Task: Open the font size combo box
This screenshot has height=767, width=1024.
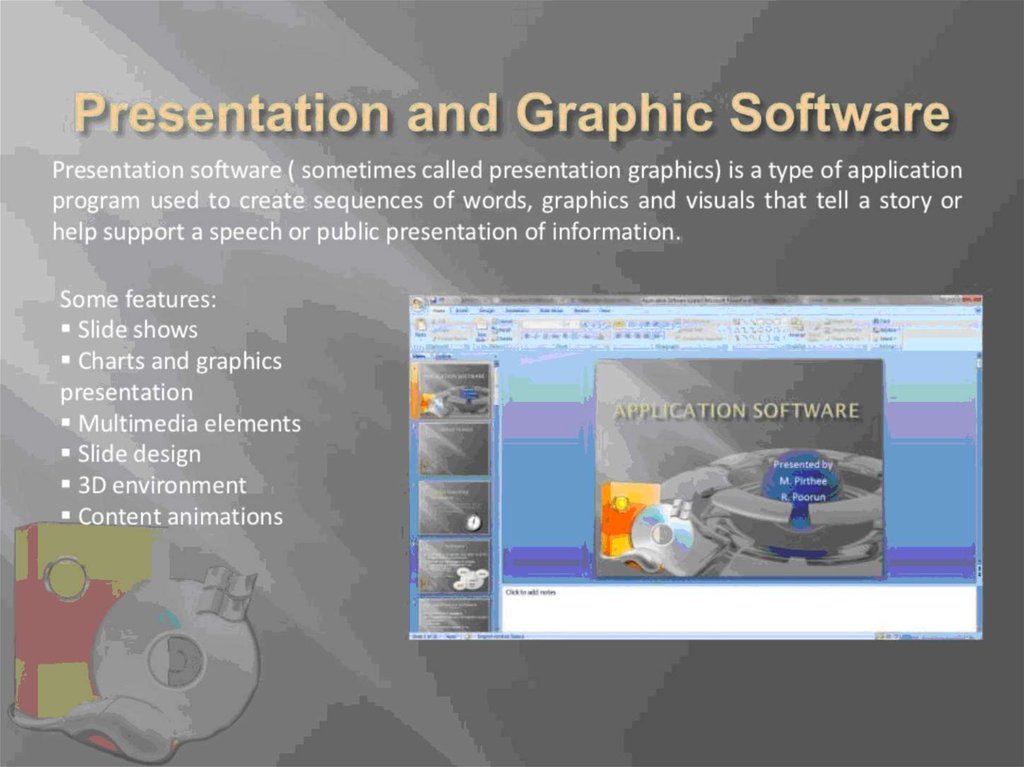Action: (571, 324)
